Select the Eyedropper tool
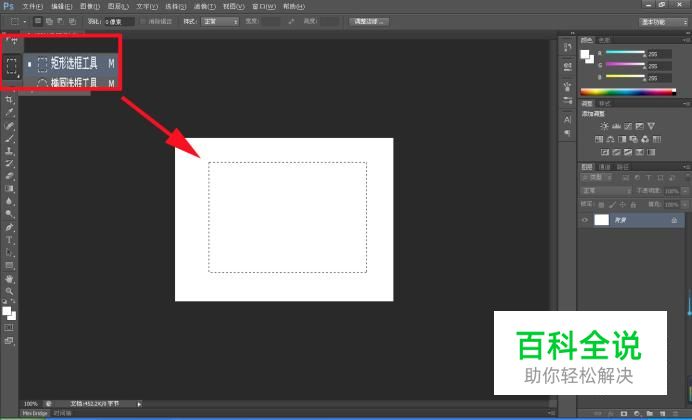Viewport: 692px width, 420px height. pos(9,113)
